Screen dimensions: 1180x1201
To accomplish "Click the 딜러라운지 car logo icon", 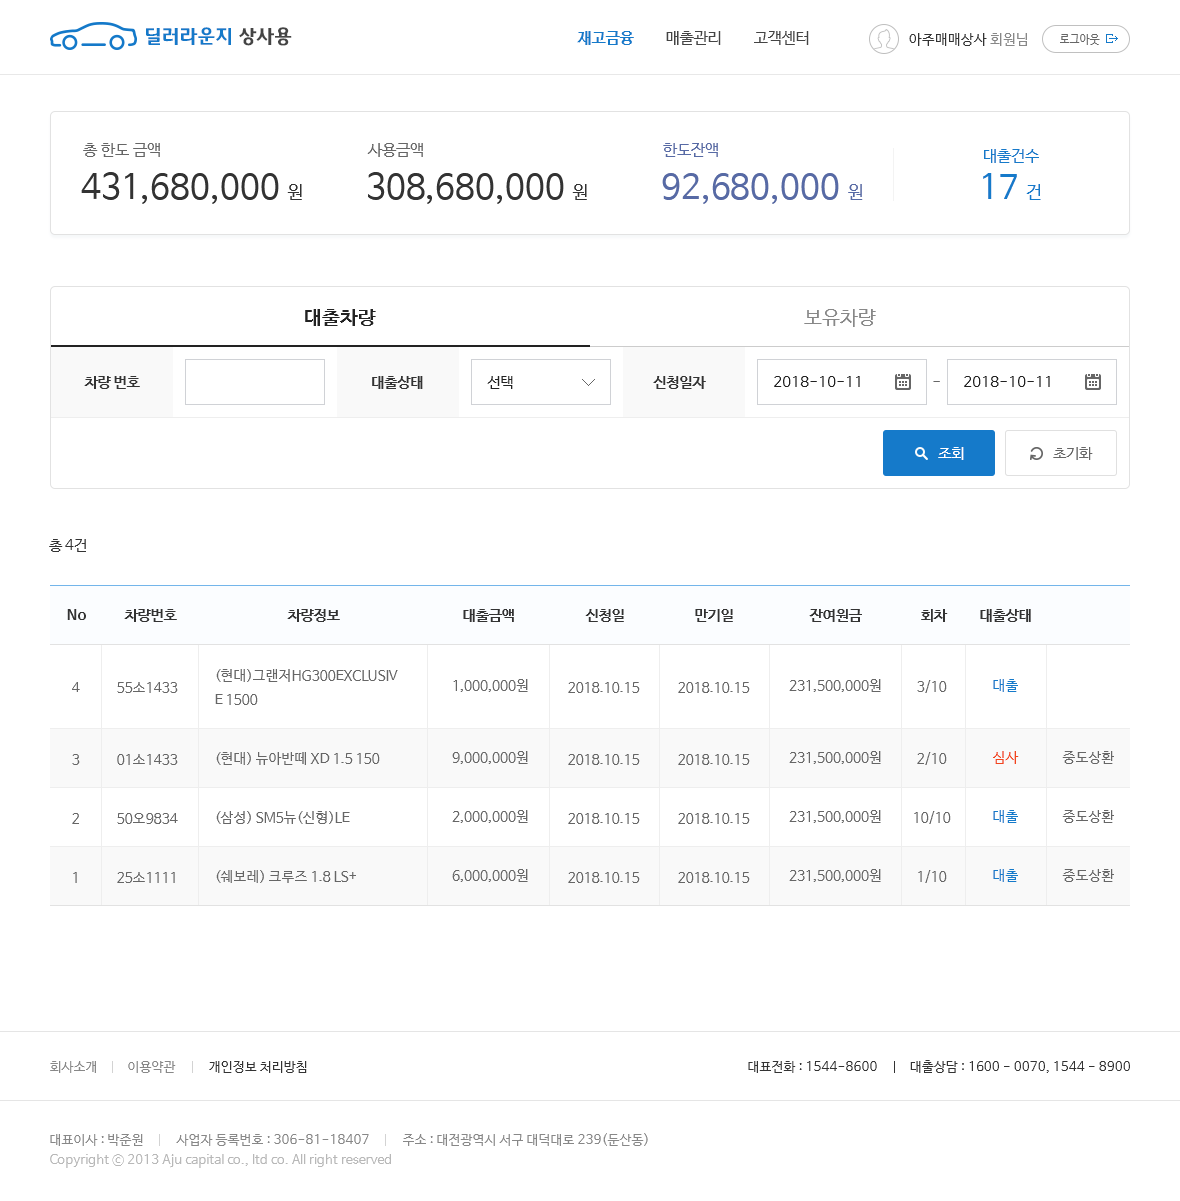I will click(x=94, y=37).
